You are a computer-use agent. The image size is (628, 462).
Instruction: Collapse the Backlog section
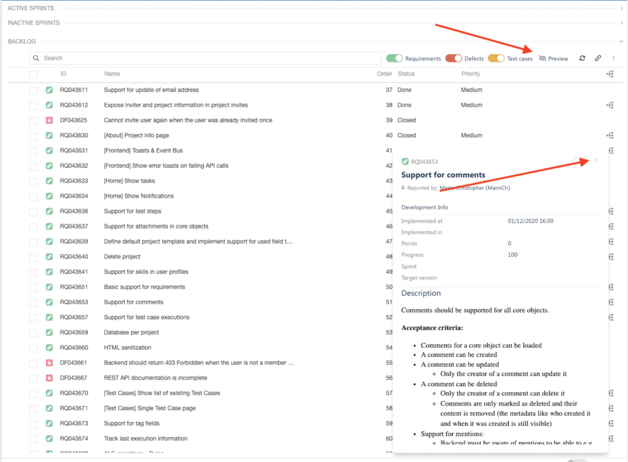pos(621,42)
